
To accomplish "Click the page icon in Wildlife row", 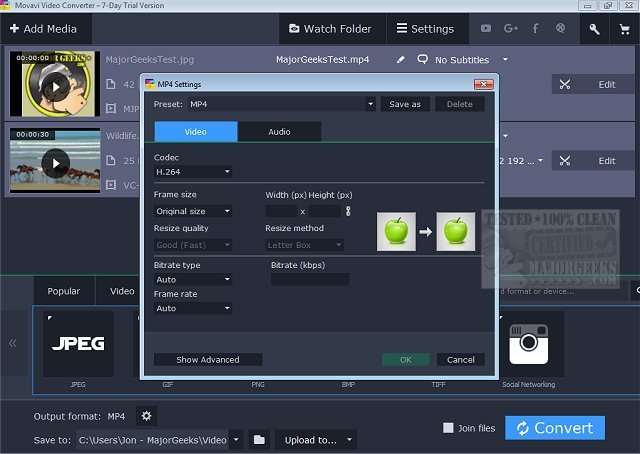I will coord(111,160).
